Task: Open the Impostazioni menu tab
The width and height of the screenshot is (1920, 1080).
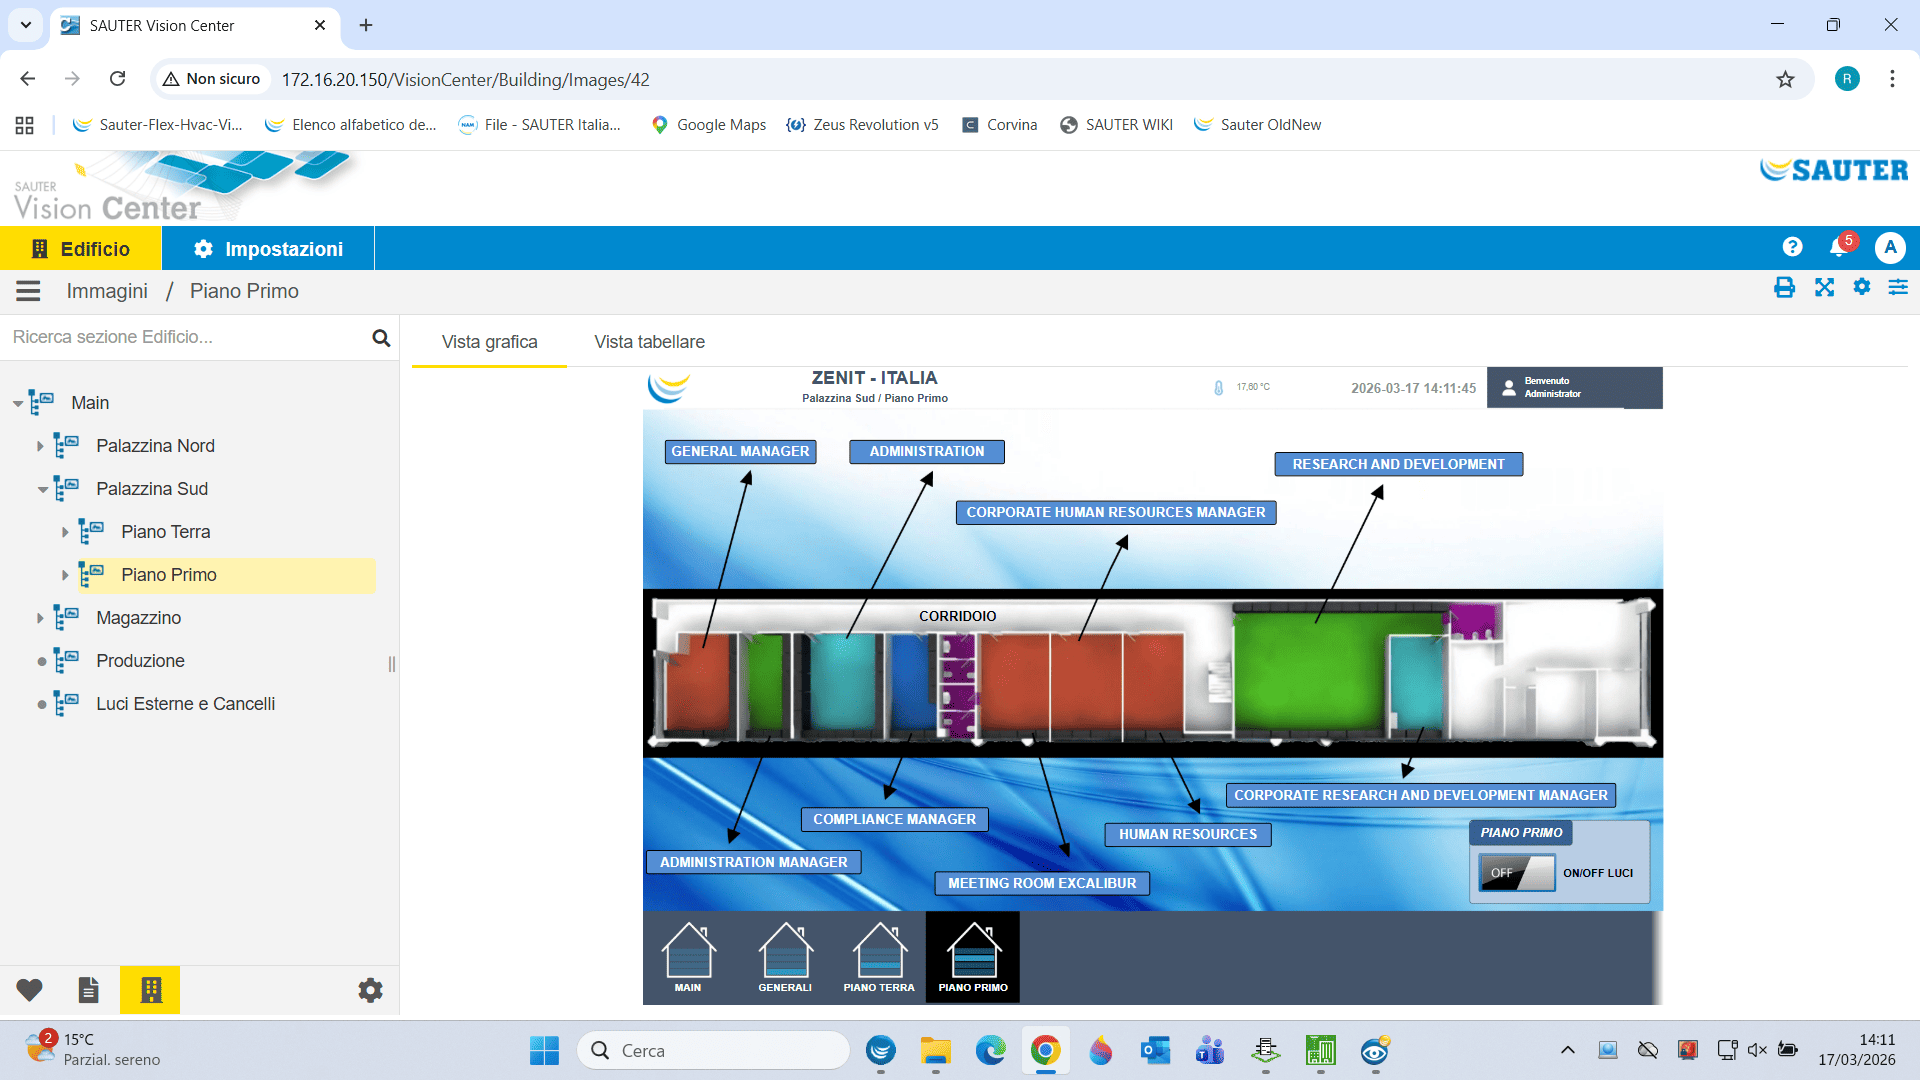Action: click(268, 249)
